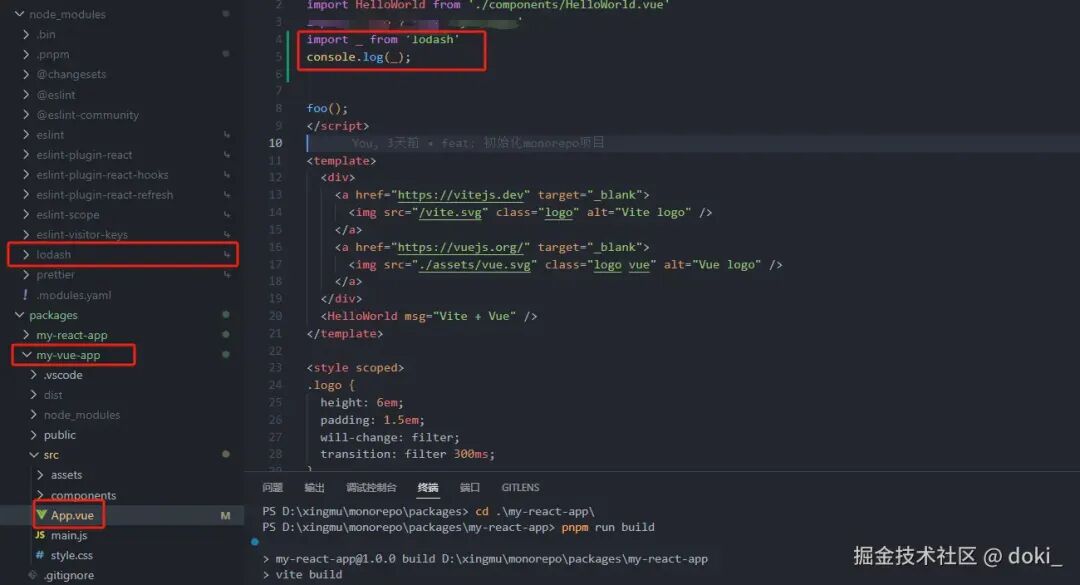Switch to the GITLENS panel tab
1080x585 pixels.
pyautogui.click(x=520, y=487)
